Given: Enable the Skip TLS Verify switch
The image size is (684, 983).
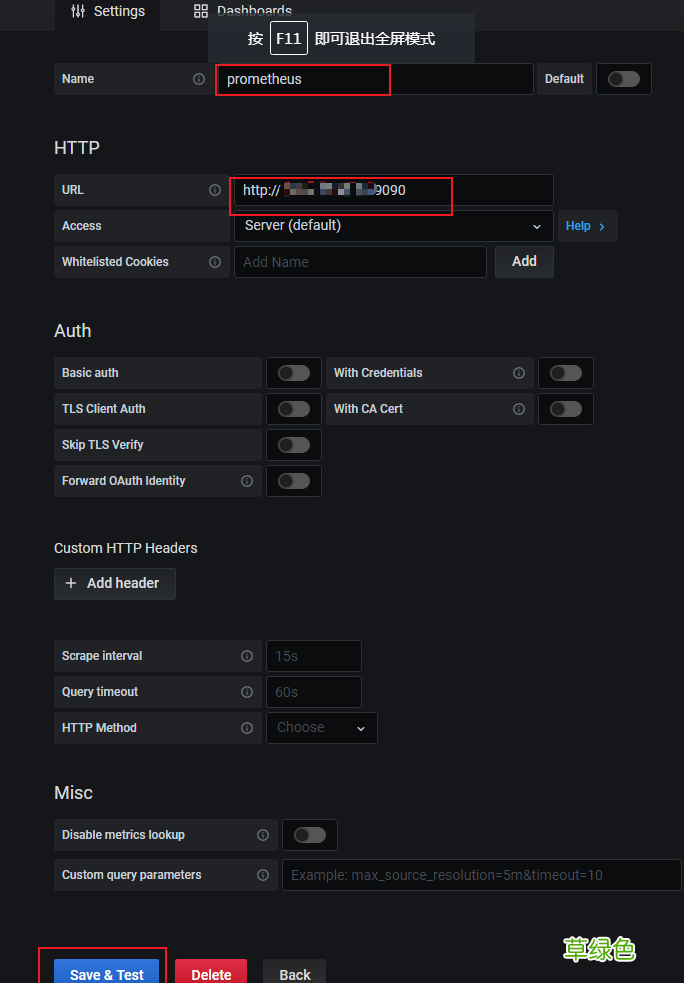Looking at the screenshot, I should [x=293, y=445].
